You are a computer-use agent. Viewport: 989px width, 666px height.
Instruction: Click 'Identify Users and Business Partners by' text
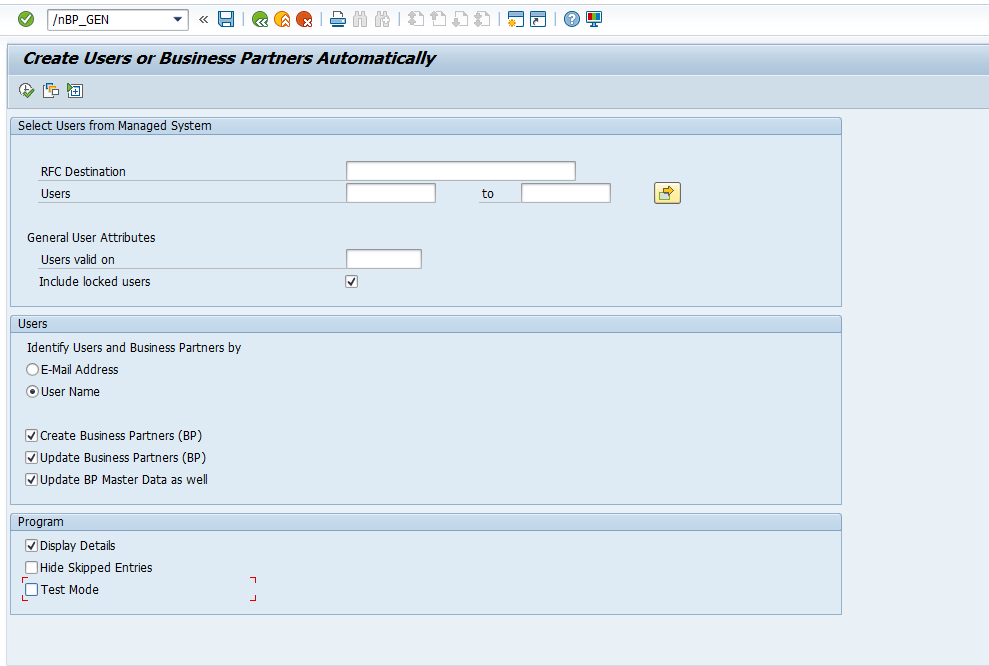(134, 348)
